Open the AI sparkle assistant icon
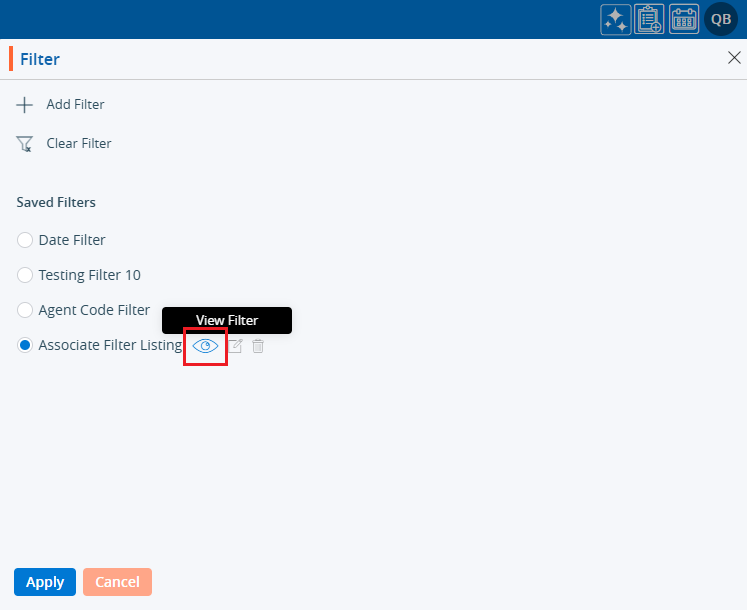Viewport: 747px width, 610px height. (615, 20)
